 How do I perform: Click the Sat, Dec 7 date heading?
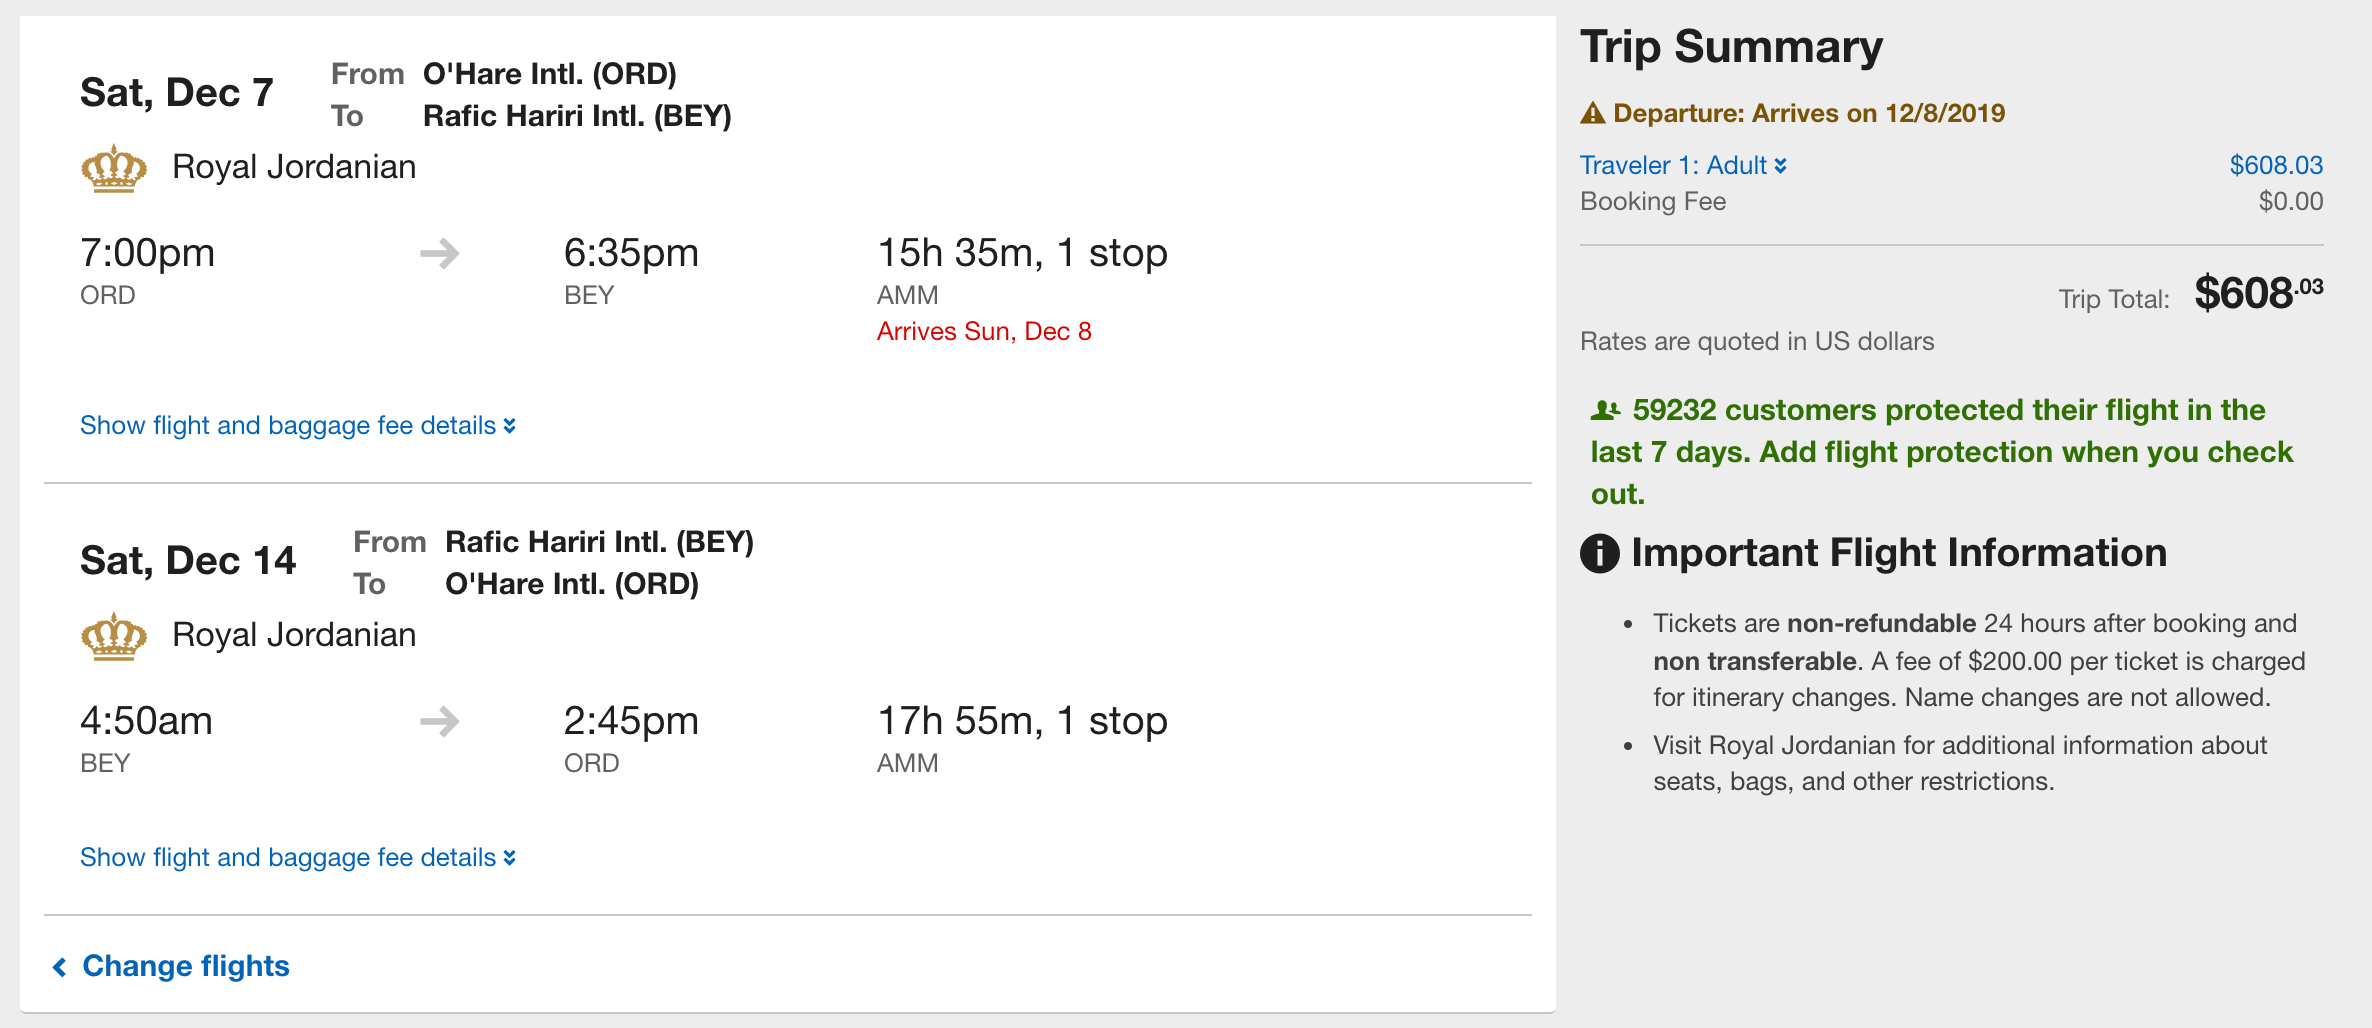[177, 92]
